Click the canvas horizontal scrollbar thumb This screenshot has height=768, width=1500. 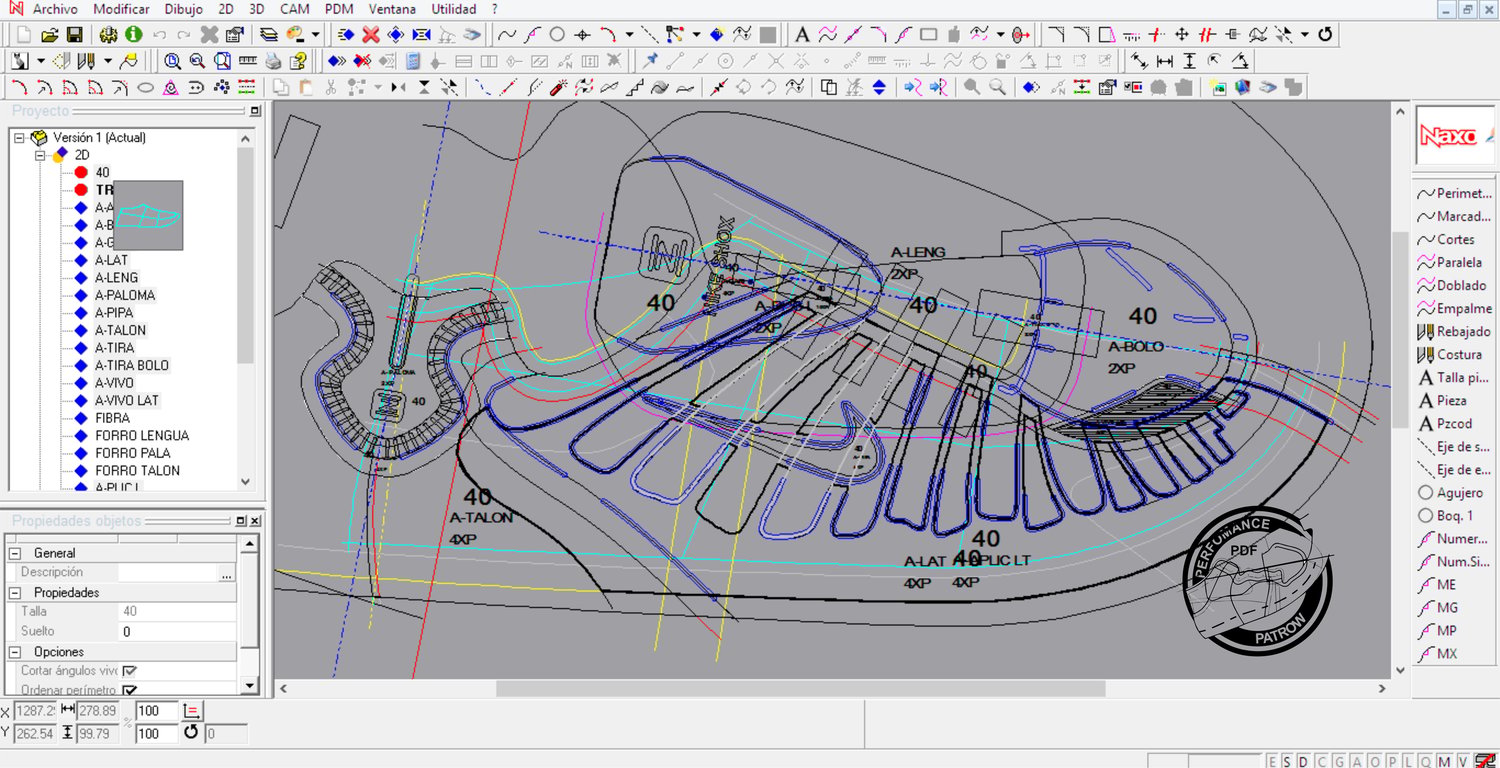point(800,688)
